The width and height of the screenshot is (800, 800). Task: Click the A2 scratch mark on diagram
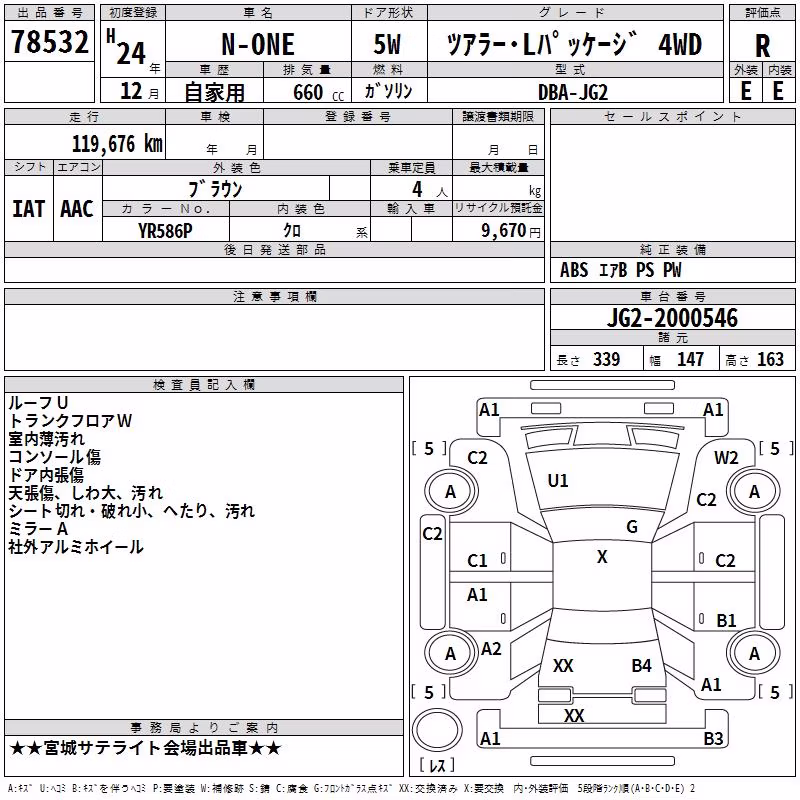[491, 649]
